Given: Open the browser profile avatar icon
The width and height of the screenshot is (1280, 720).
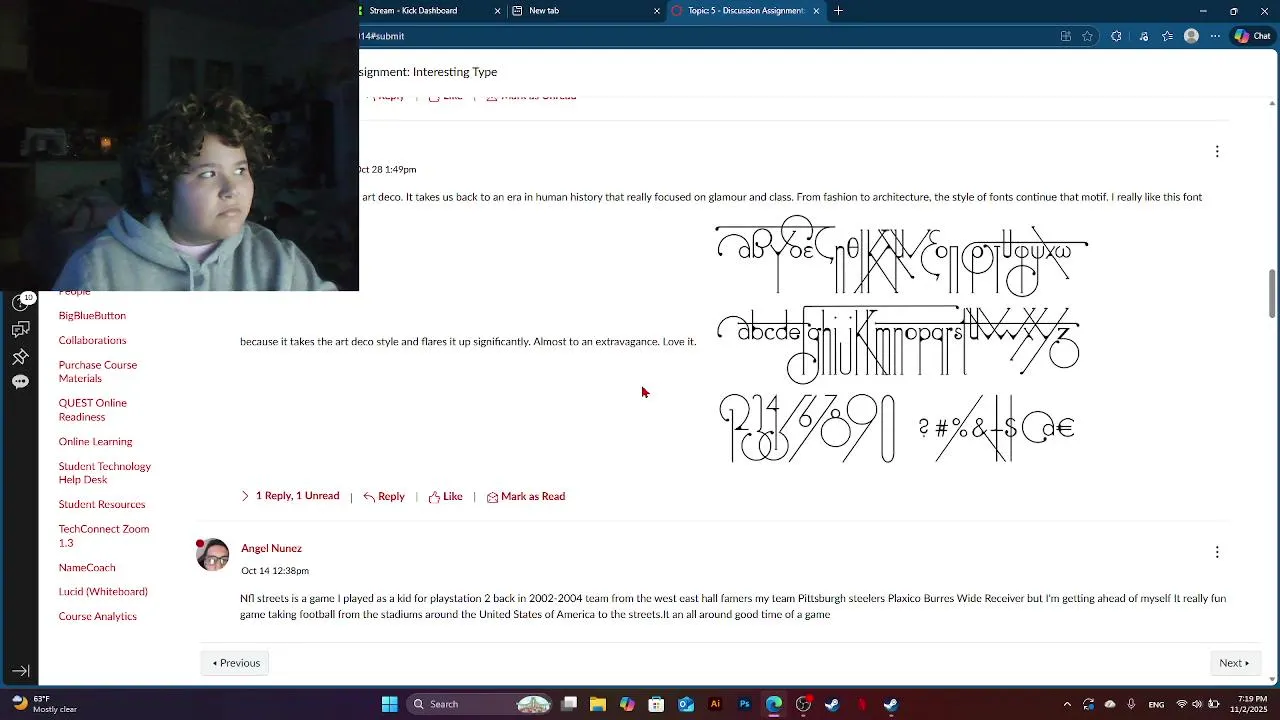Looking at the screenshot, I should tap(1191, 36).
